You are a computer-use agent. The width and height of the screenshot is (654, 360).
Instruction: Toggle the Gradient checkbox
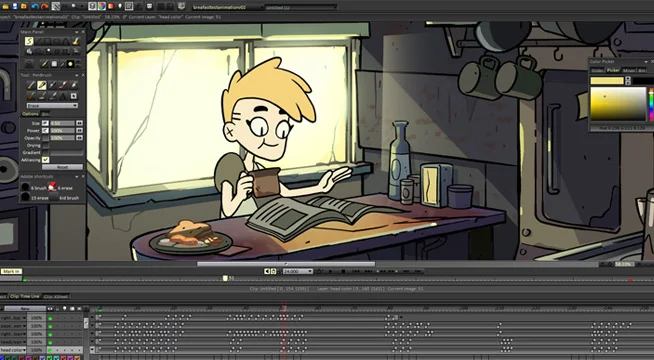45,153
